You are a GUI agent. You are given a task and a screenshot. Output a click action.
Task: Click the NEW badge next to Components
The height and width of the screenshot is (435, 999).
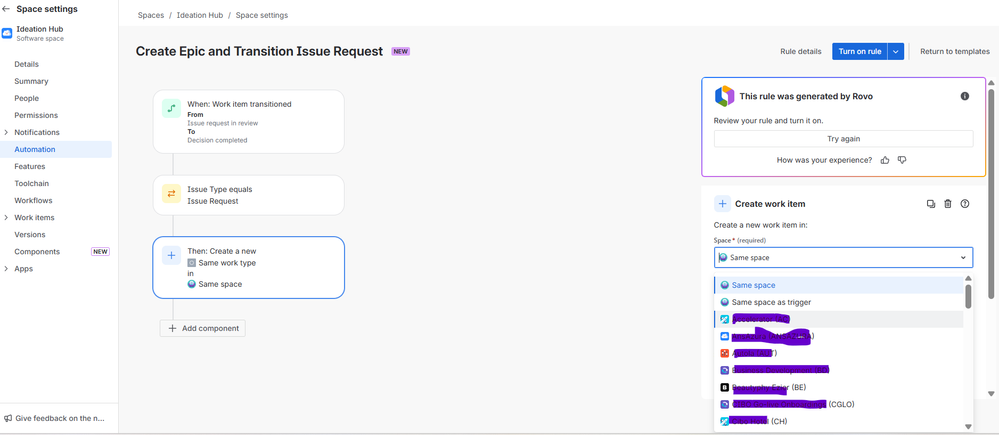tap(101, 252)
